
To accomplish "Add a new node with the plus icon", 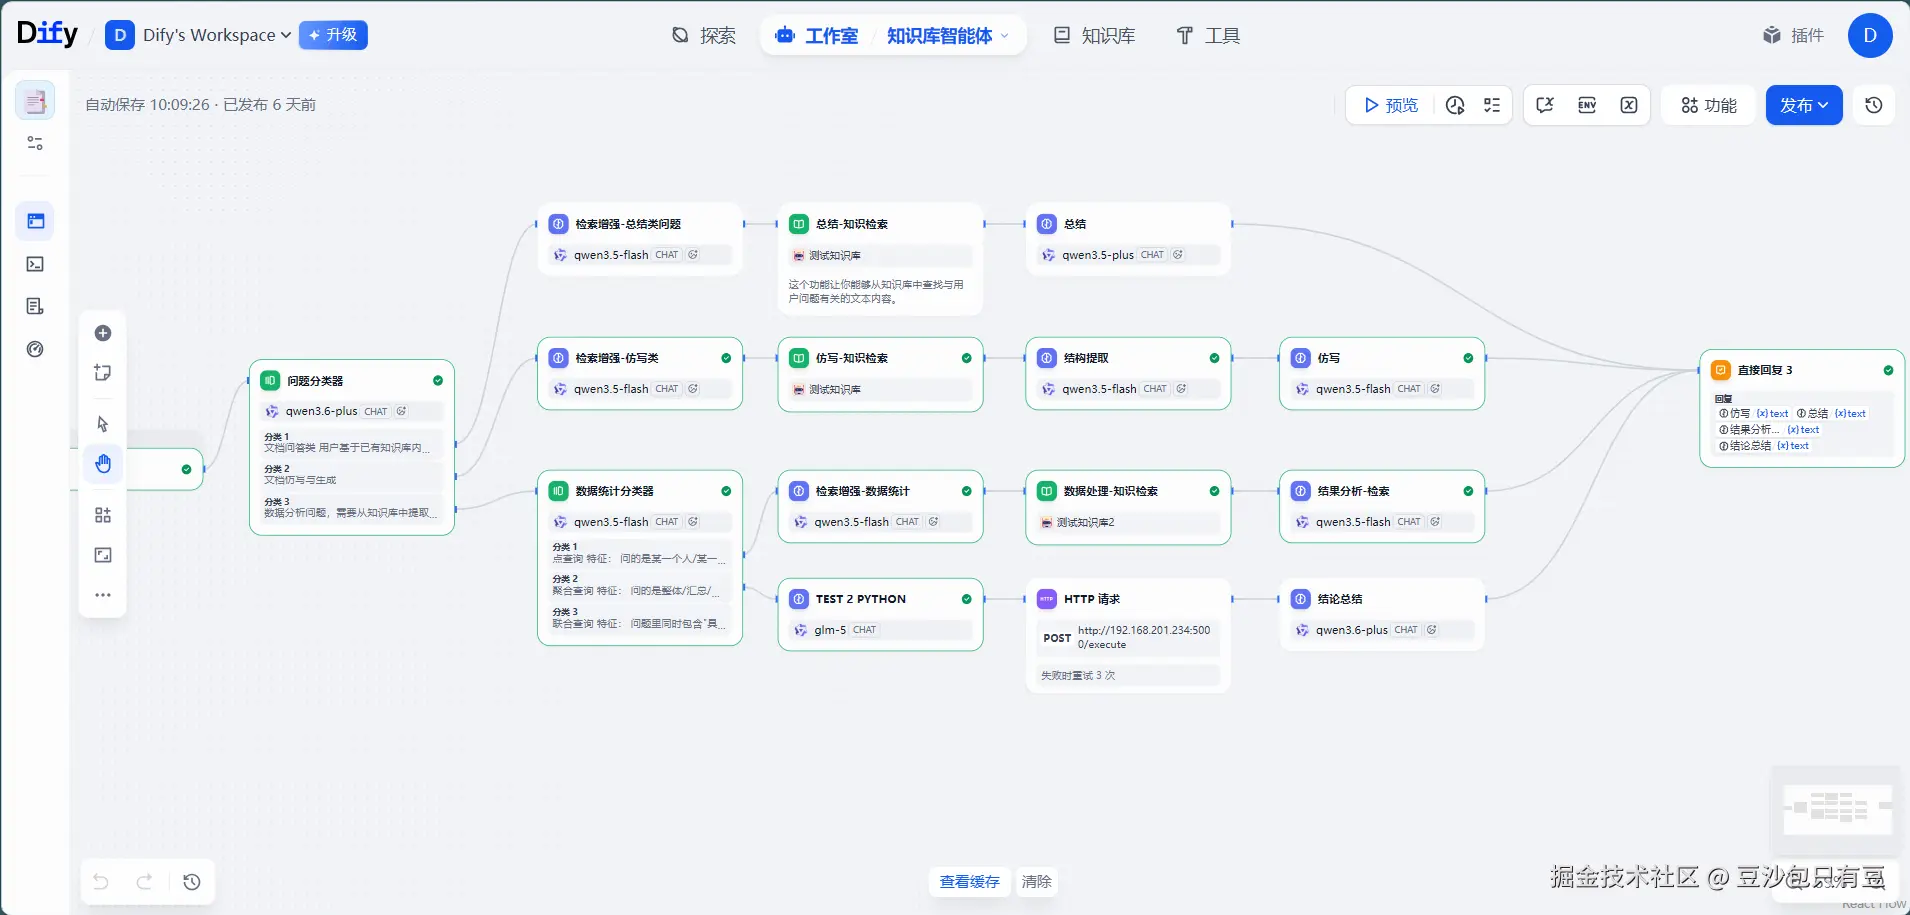I will pos(103,333).
